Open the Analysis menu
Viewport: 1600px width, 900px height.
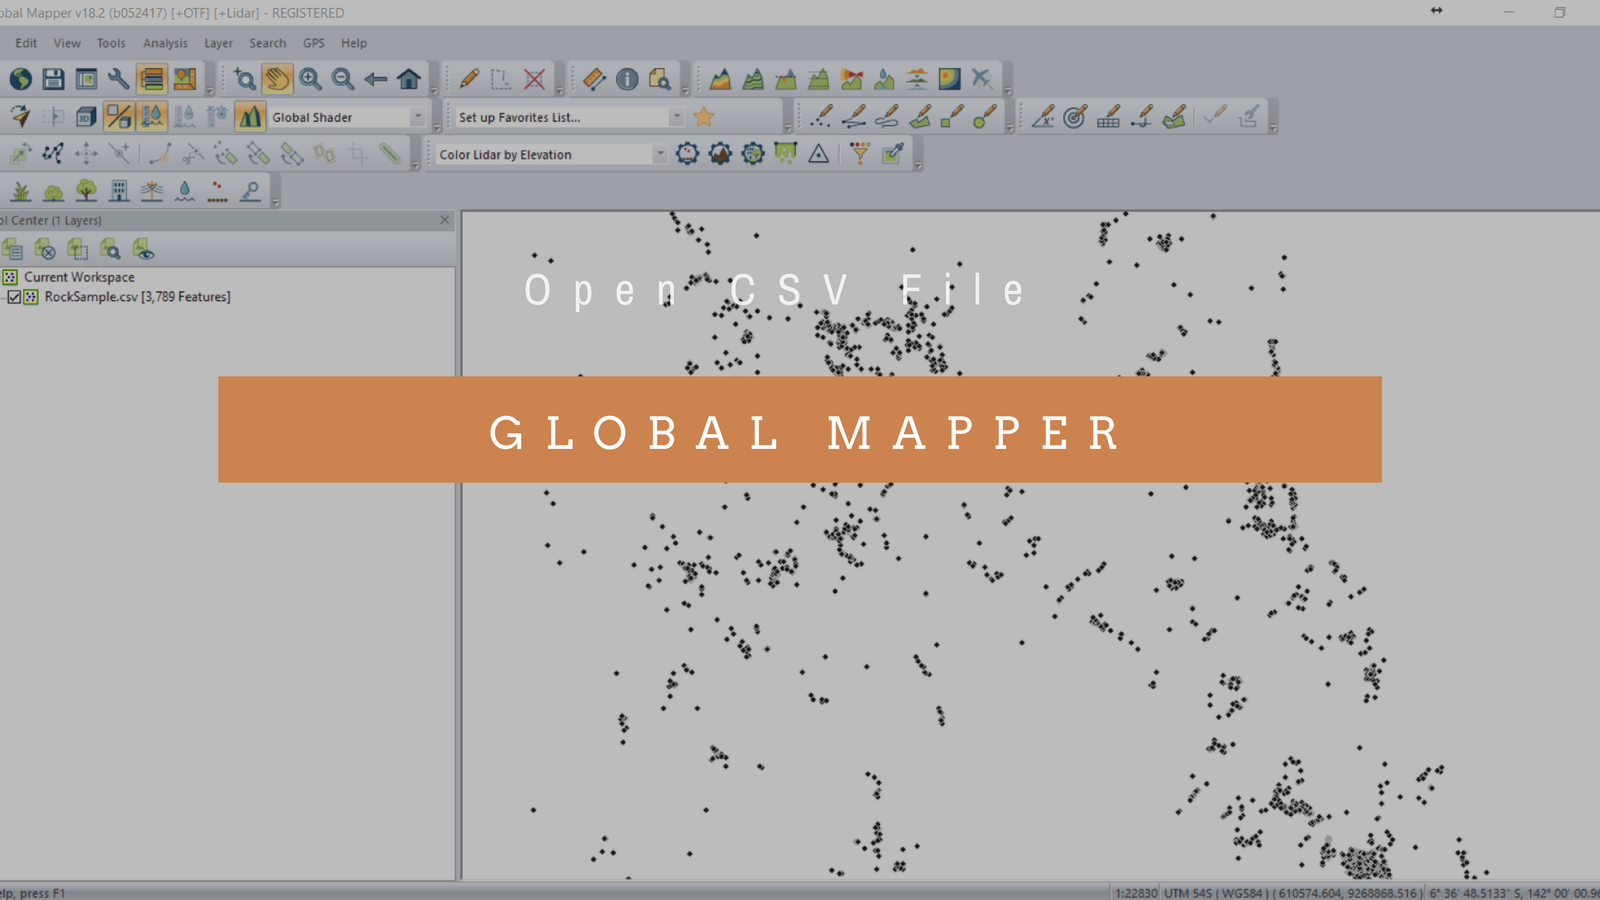coord(165,43)
